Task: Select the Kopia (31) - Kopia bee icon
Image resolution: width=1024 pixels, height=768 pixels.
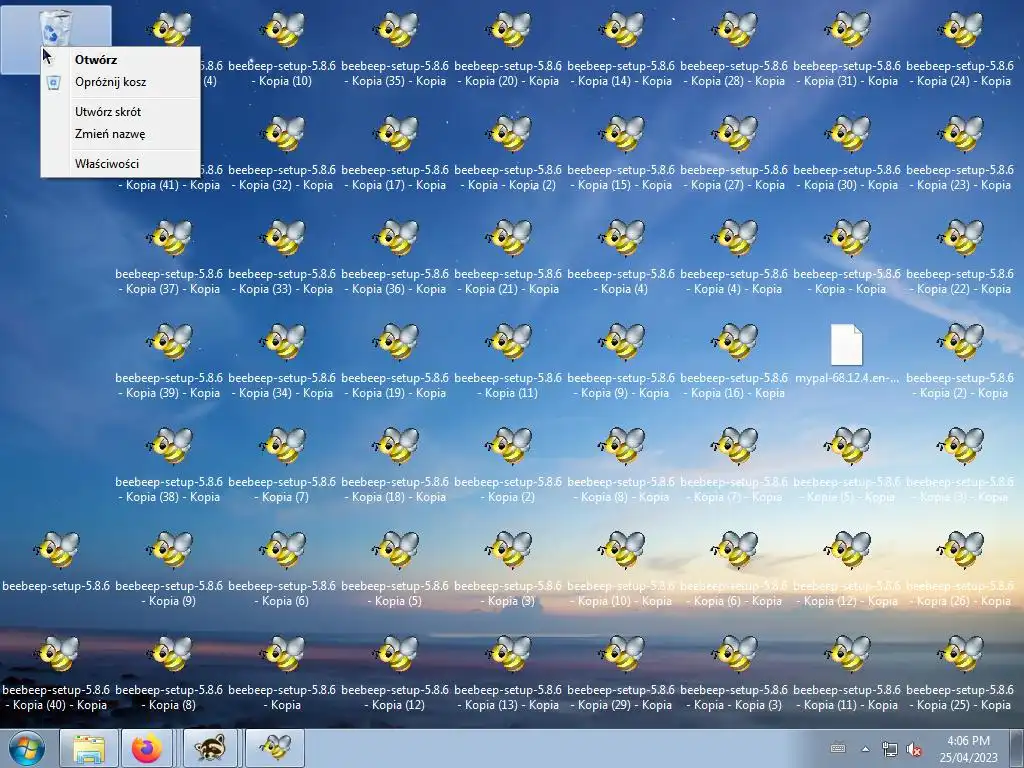Action: [847, 29]
